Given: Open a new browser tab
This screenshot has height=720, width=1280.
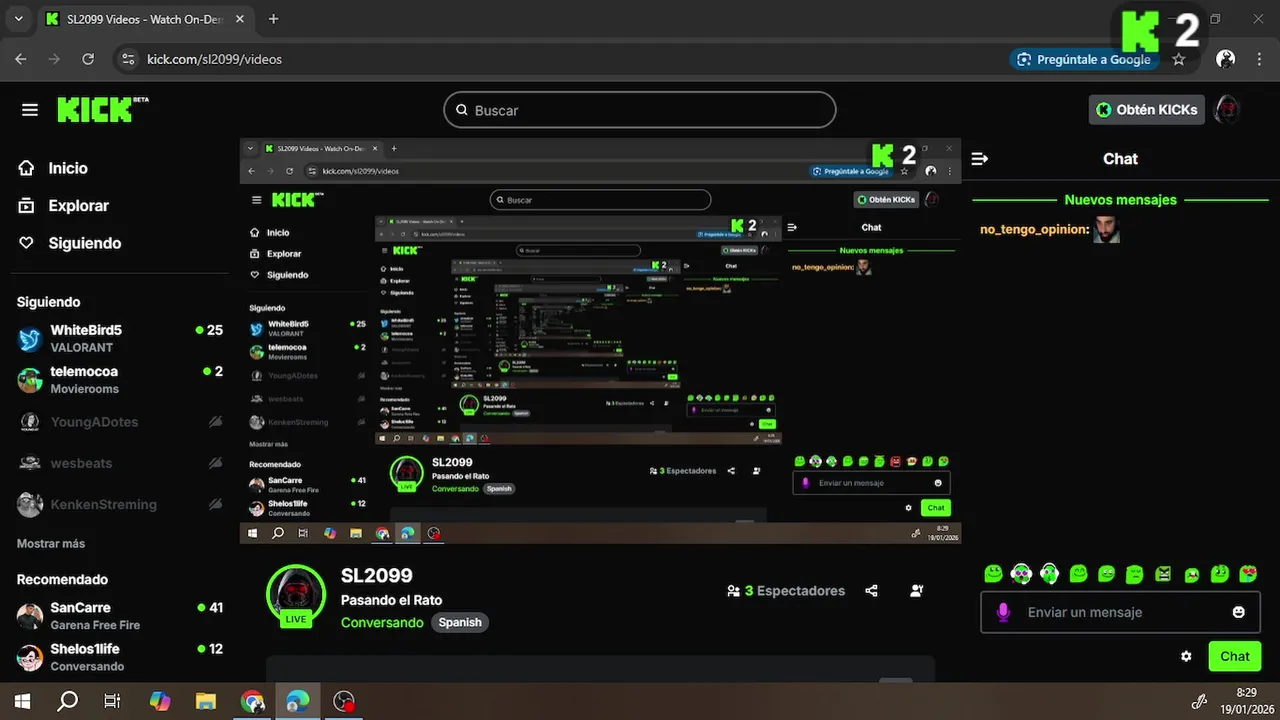Looking at the screenshot, I should point(273,19).
